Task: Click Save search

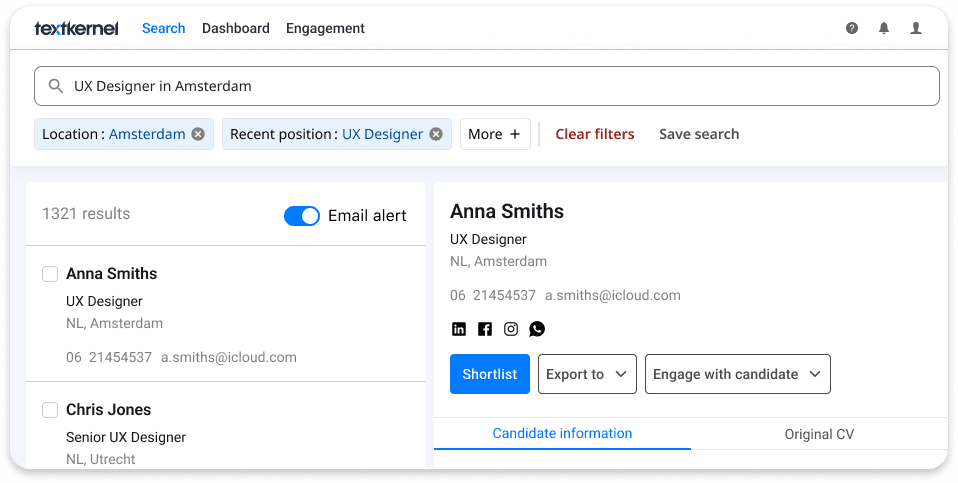Action: point(699,134)
